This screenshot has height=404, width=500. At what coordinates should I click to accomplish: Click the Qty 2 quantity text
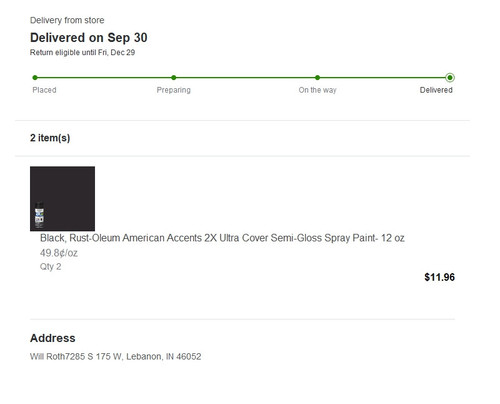[50, 267]
